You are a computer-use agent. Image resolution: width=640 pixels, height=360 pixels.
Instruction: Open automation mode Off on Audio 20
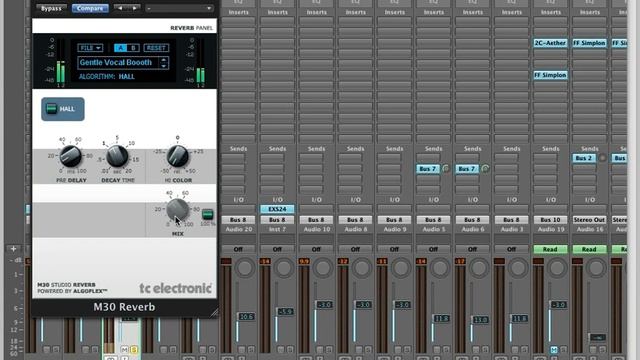238,249
